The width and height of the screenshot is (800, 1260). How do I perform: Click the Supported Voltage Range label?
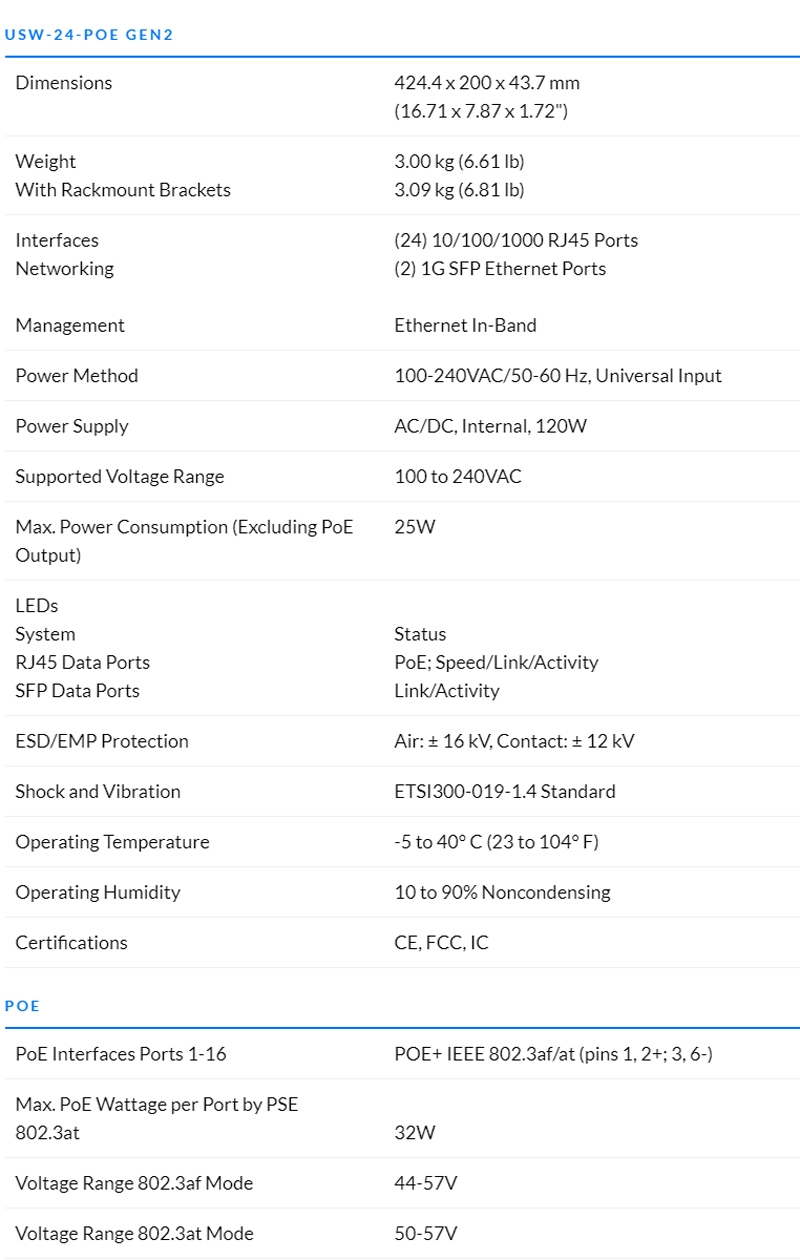tap(120, 477)
